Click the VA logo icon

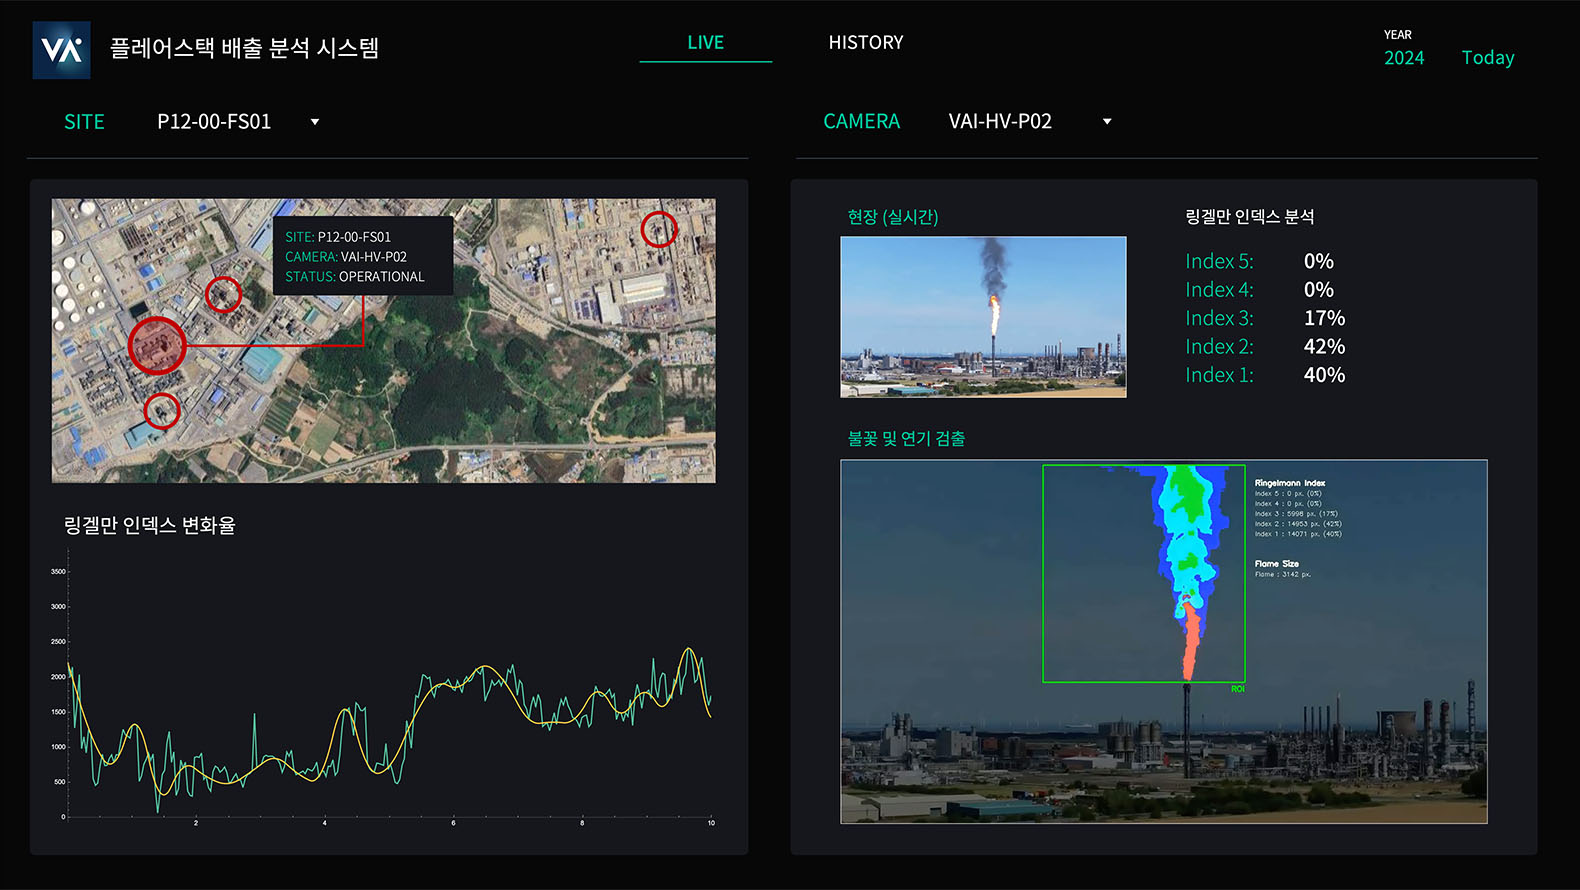[62, 50]
